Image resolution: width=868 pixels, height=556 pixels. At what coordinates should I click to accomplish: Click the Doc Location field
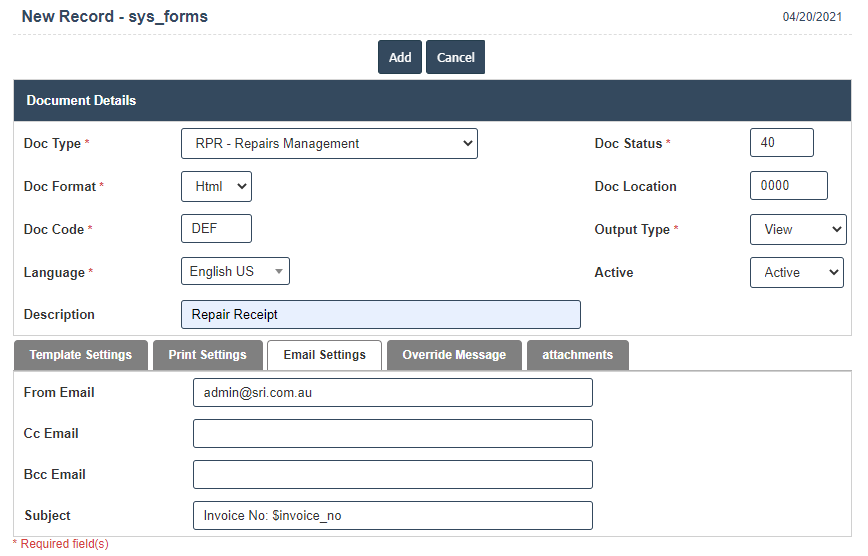click(788, 186)
